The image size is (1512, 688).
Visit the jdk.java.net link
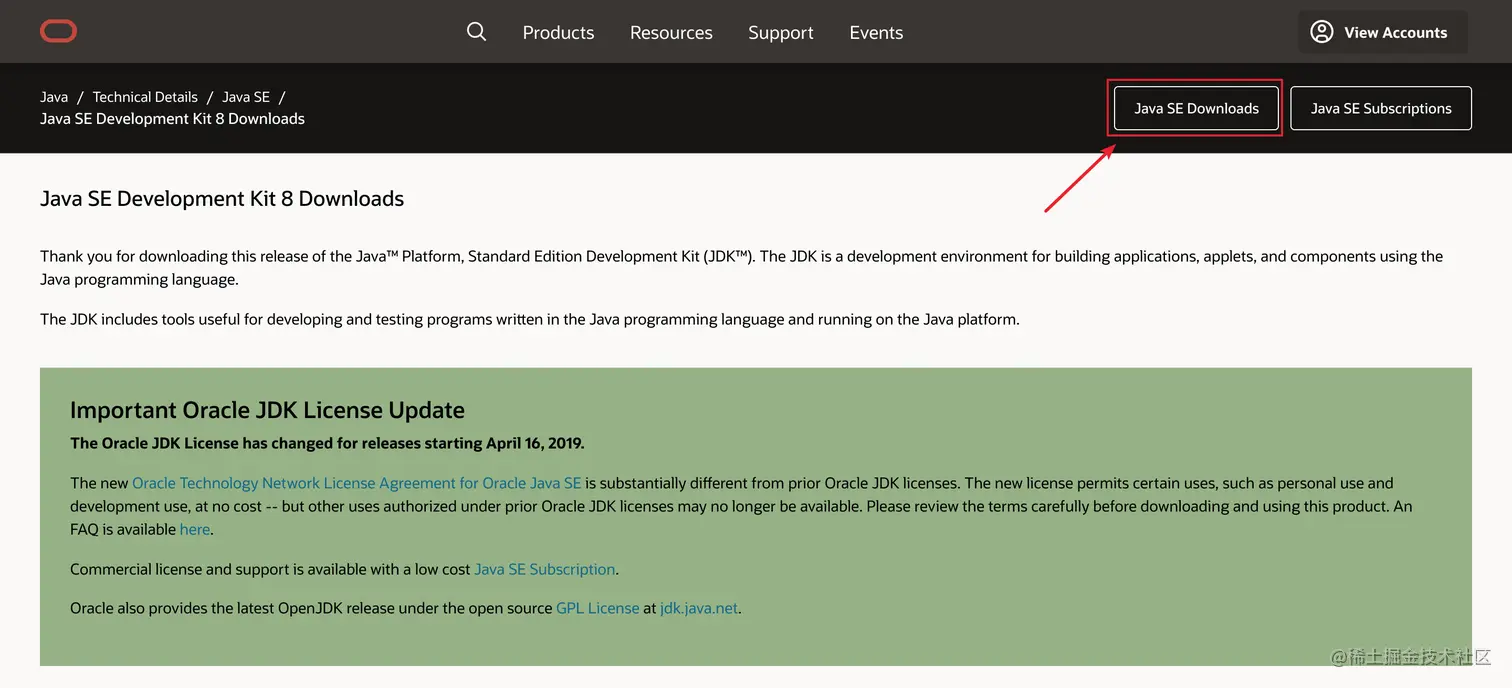(699, 608)
